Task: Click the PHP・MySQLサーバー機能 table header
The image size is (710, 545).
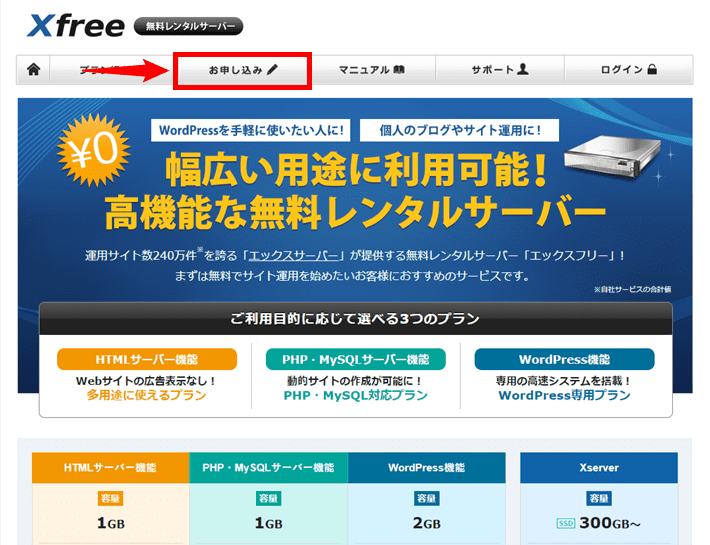Action: point(268,468)
